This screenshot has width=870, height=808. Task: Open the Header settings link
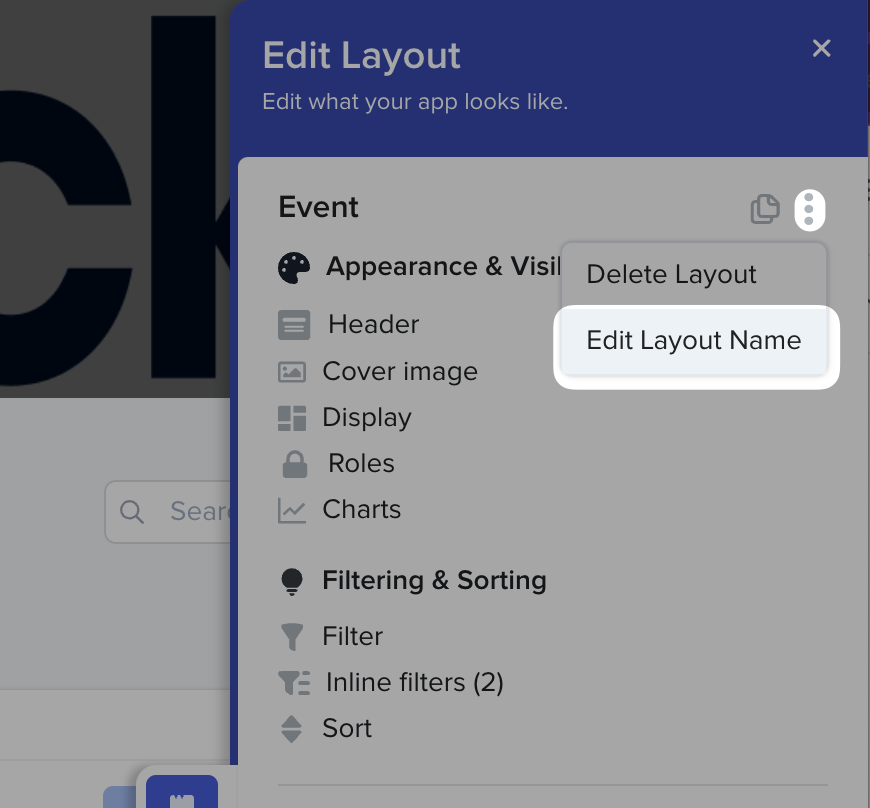(373, 324)
